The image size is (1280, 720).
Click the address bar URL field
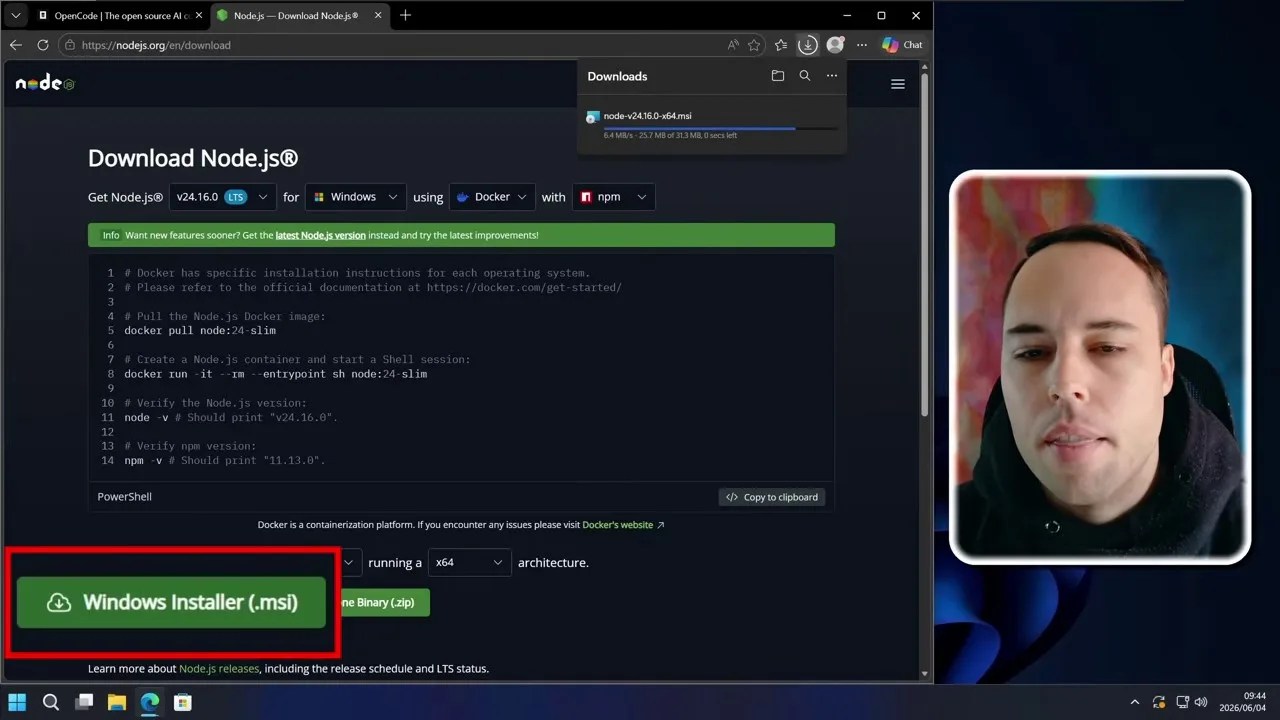400,45
